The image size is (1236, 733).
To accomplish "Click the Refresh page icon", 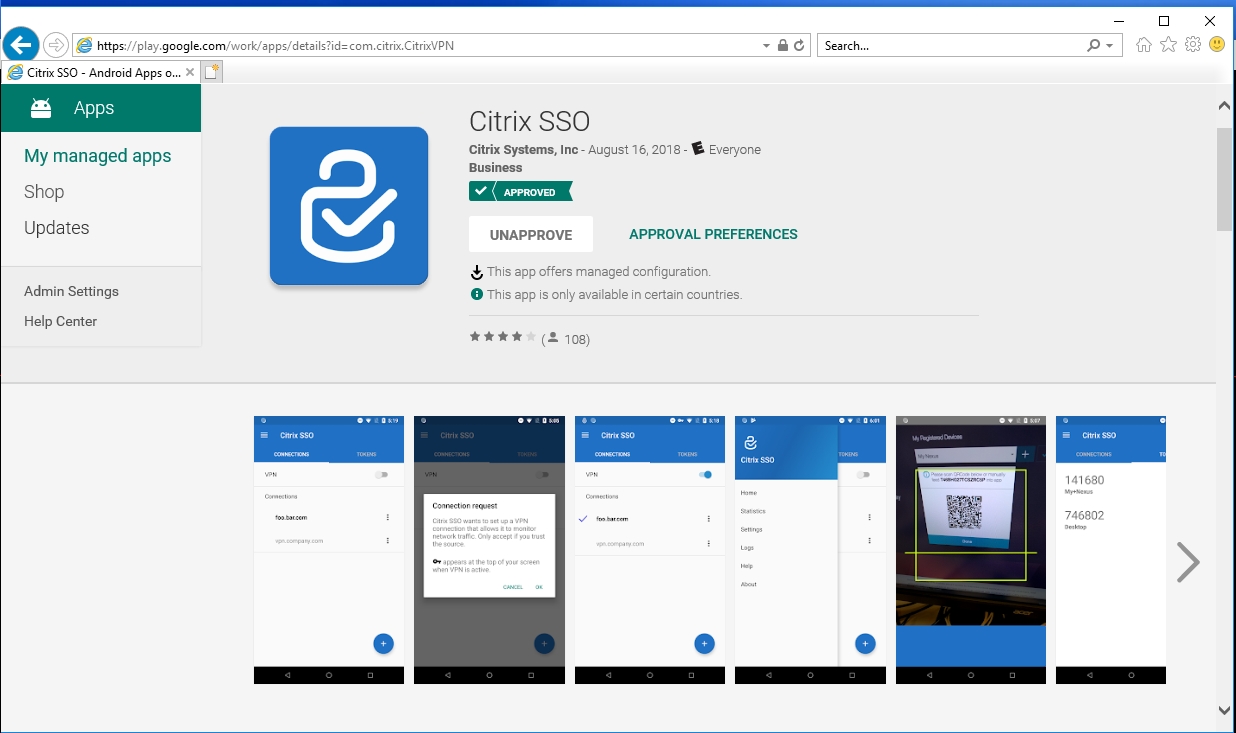I will [800, 46].
